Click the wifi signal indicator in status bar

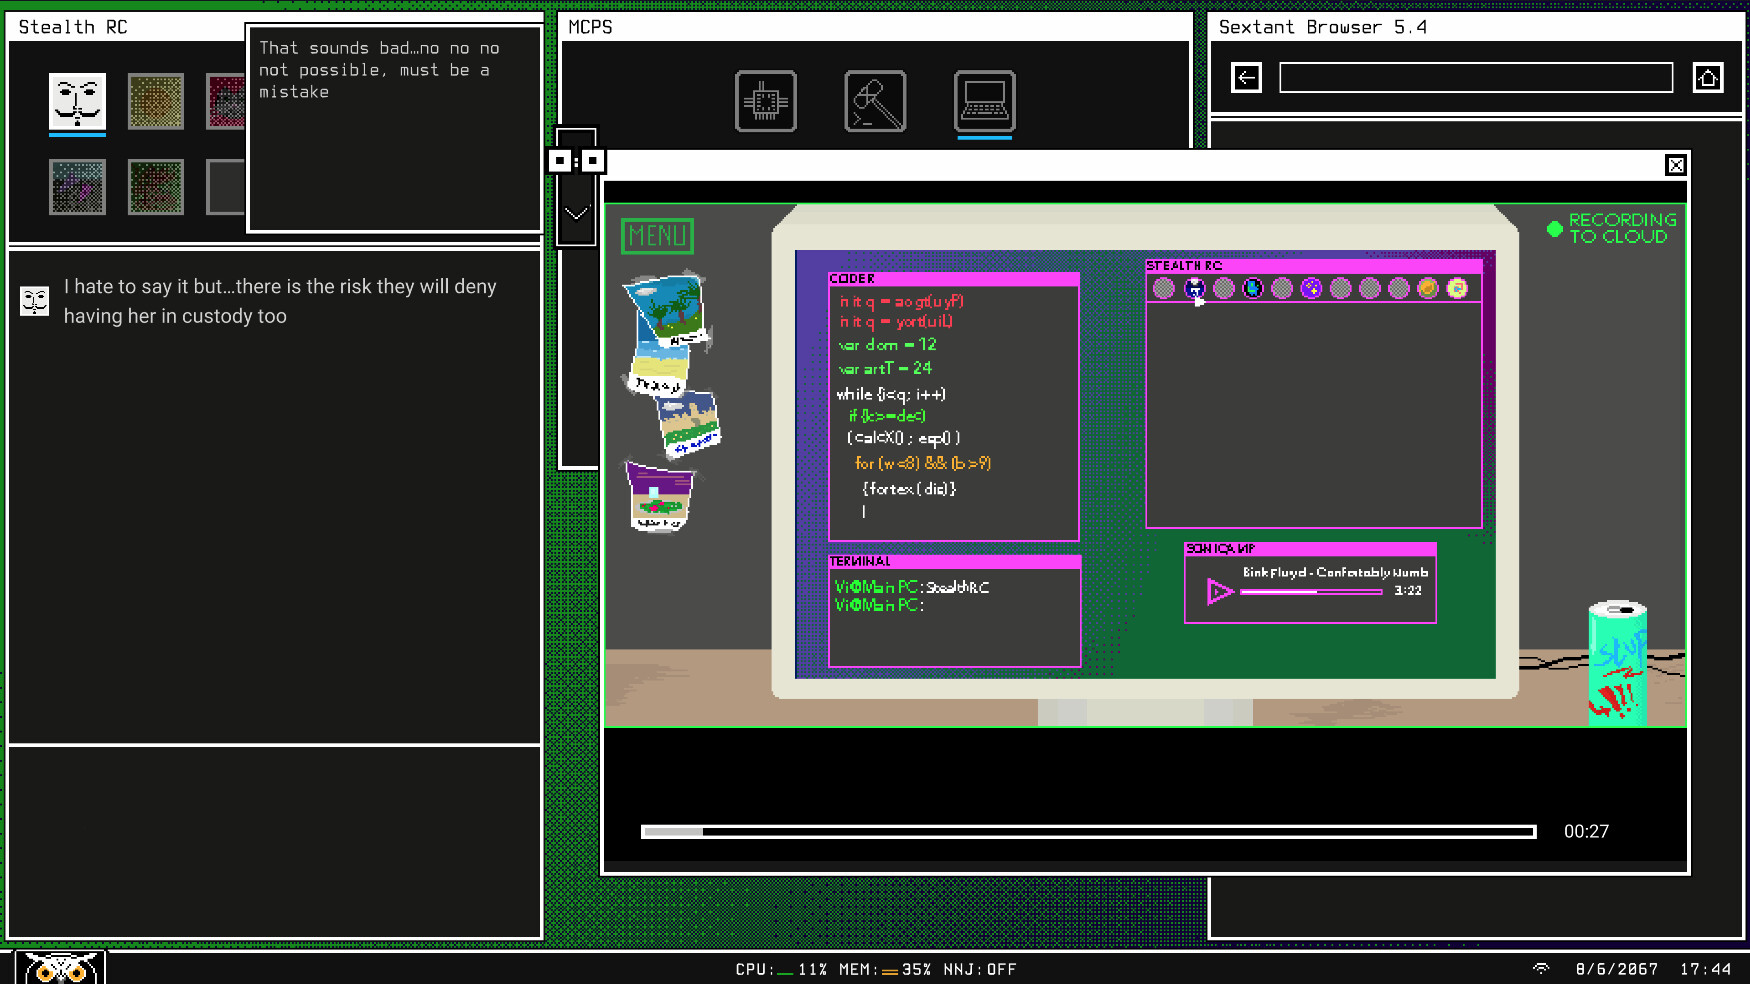click(x=1541, y=969)
